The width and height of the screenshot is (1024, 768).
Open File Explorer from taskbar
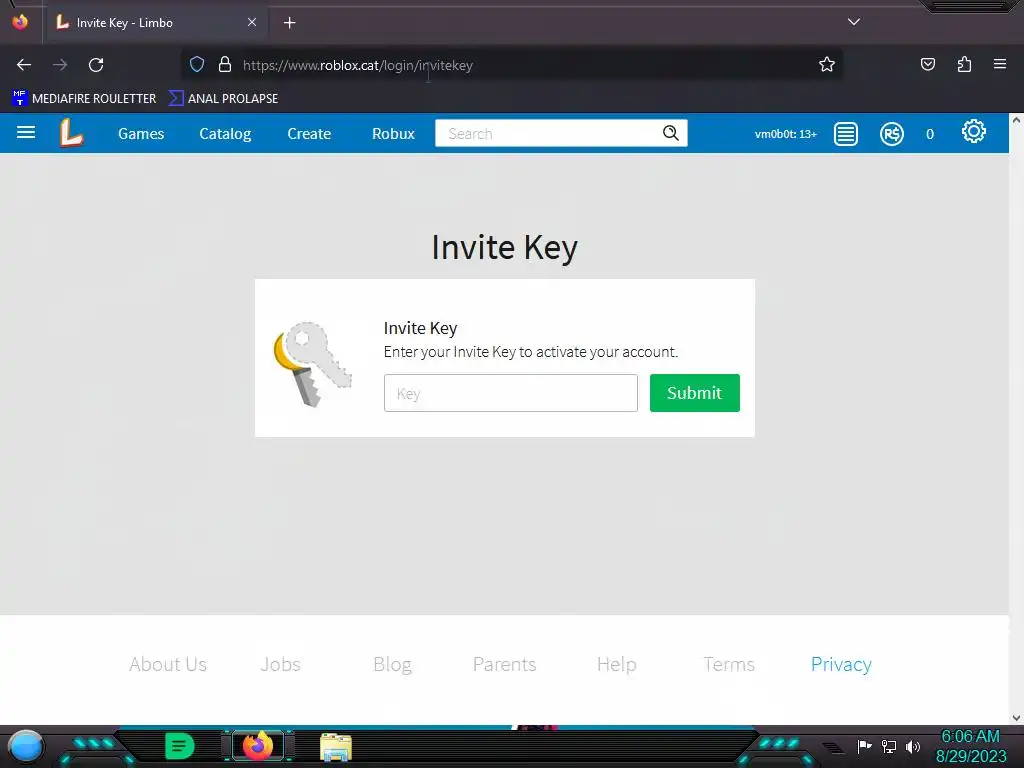pos(336,747)
